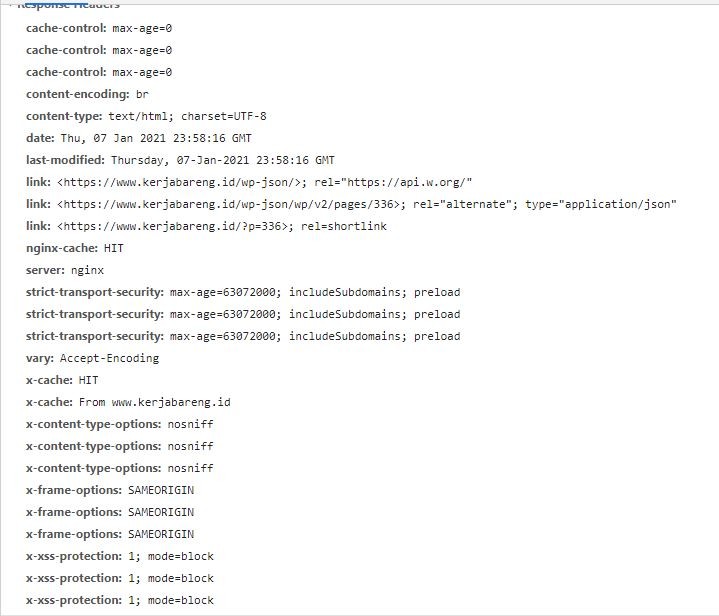Click the date header value
The height and width of the screenshot is (616, 719).
pyautogui.click(x=181, y=138)
